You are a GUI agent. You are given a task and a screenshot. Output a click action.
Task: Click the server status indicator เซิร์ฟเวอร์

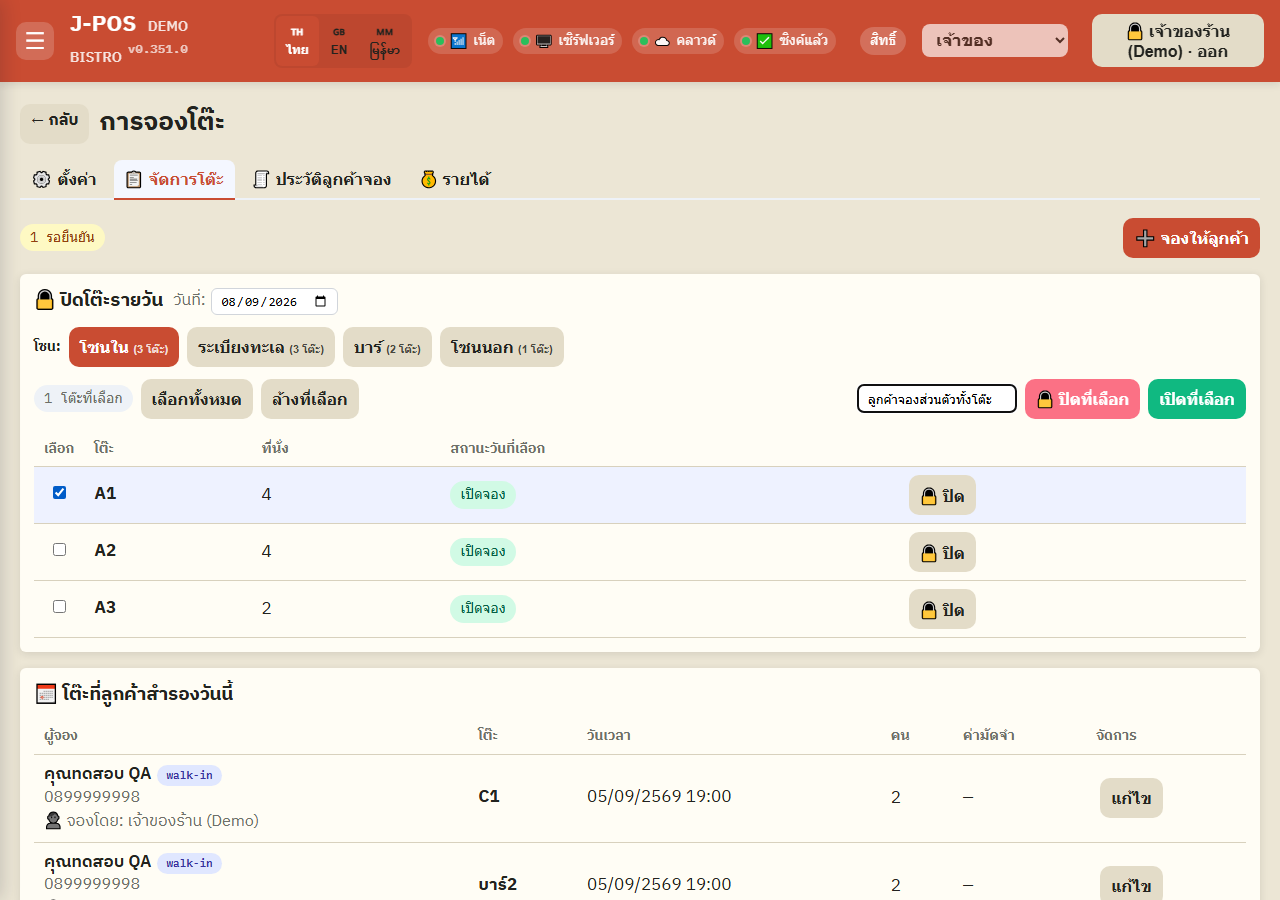[567, 41]
